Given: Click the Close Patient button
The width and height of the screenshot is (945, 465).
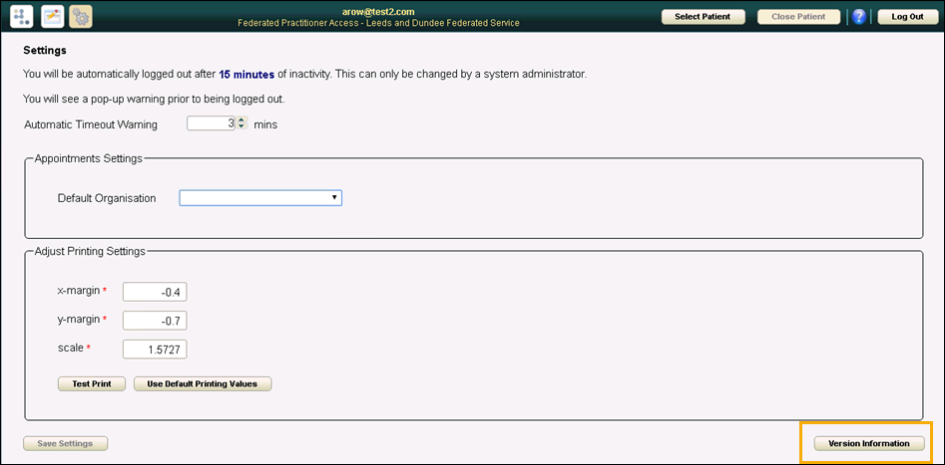Looking at the screenshot, I should point(798,17).
